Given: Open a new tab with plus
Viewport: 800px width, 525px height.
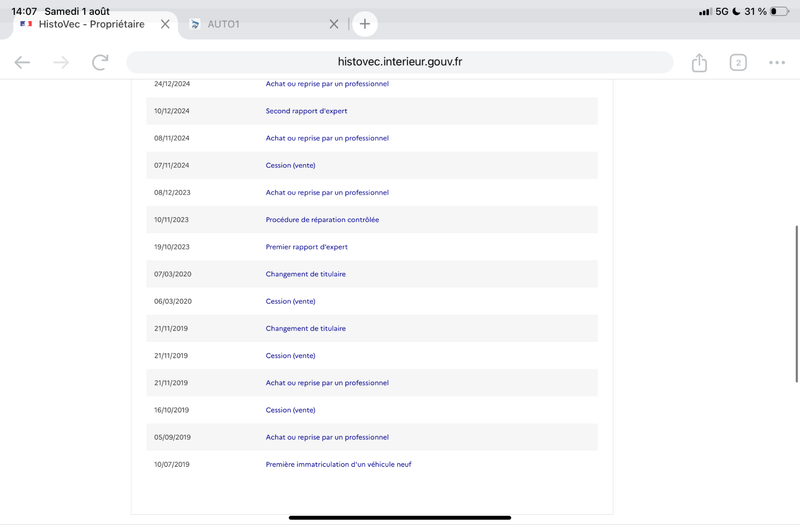Looking at the screenshot, I should click(364, 24).
